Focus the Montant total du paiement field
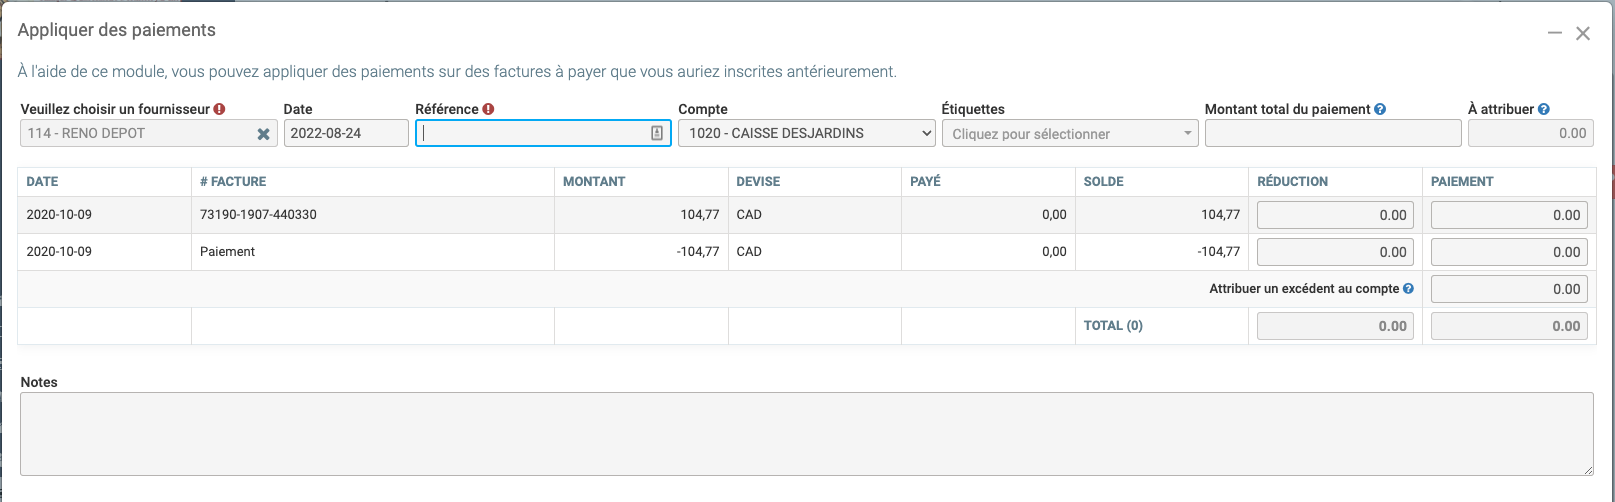 pyautogui.click(x=1332, y=133)
